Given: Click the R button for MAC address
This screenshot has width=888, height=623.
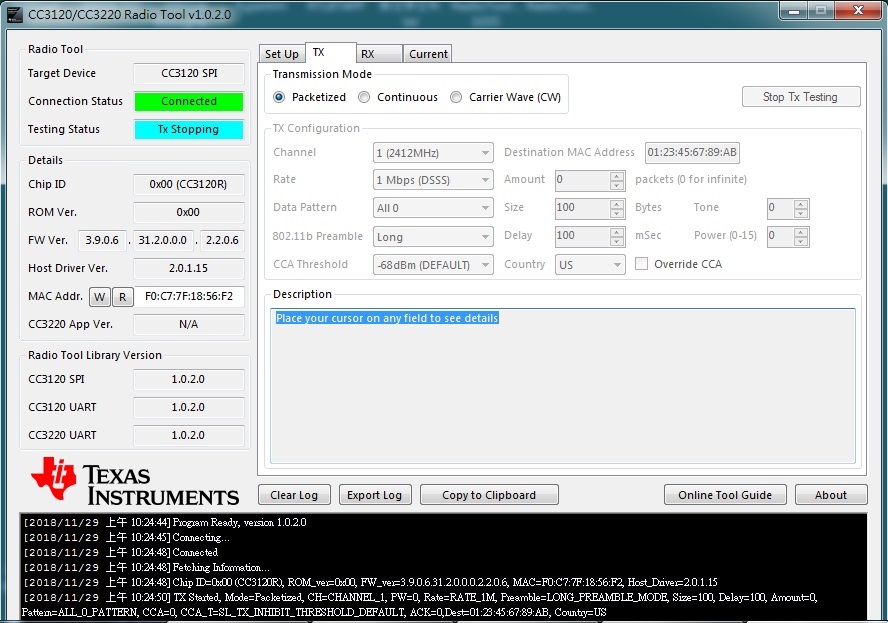Looking at the screenshot, I should pos(123,297).
